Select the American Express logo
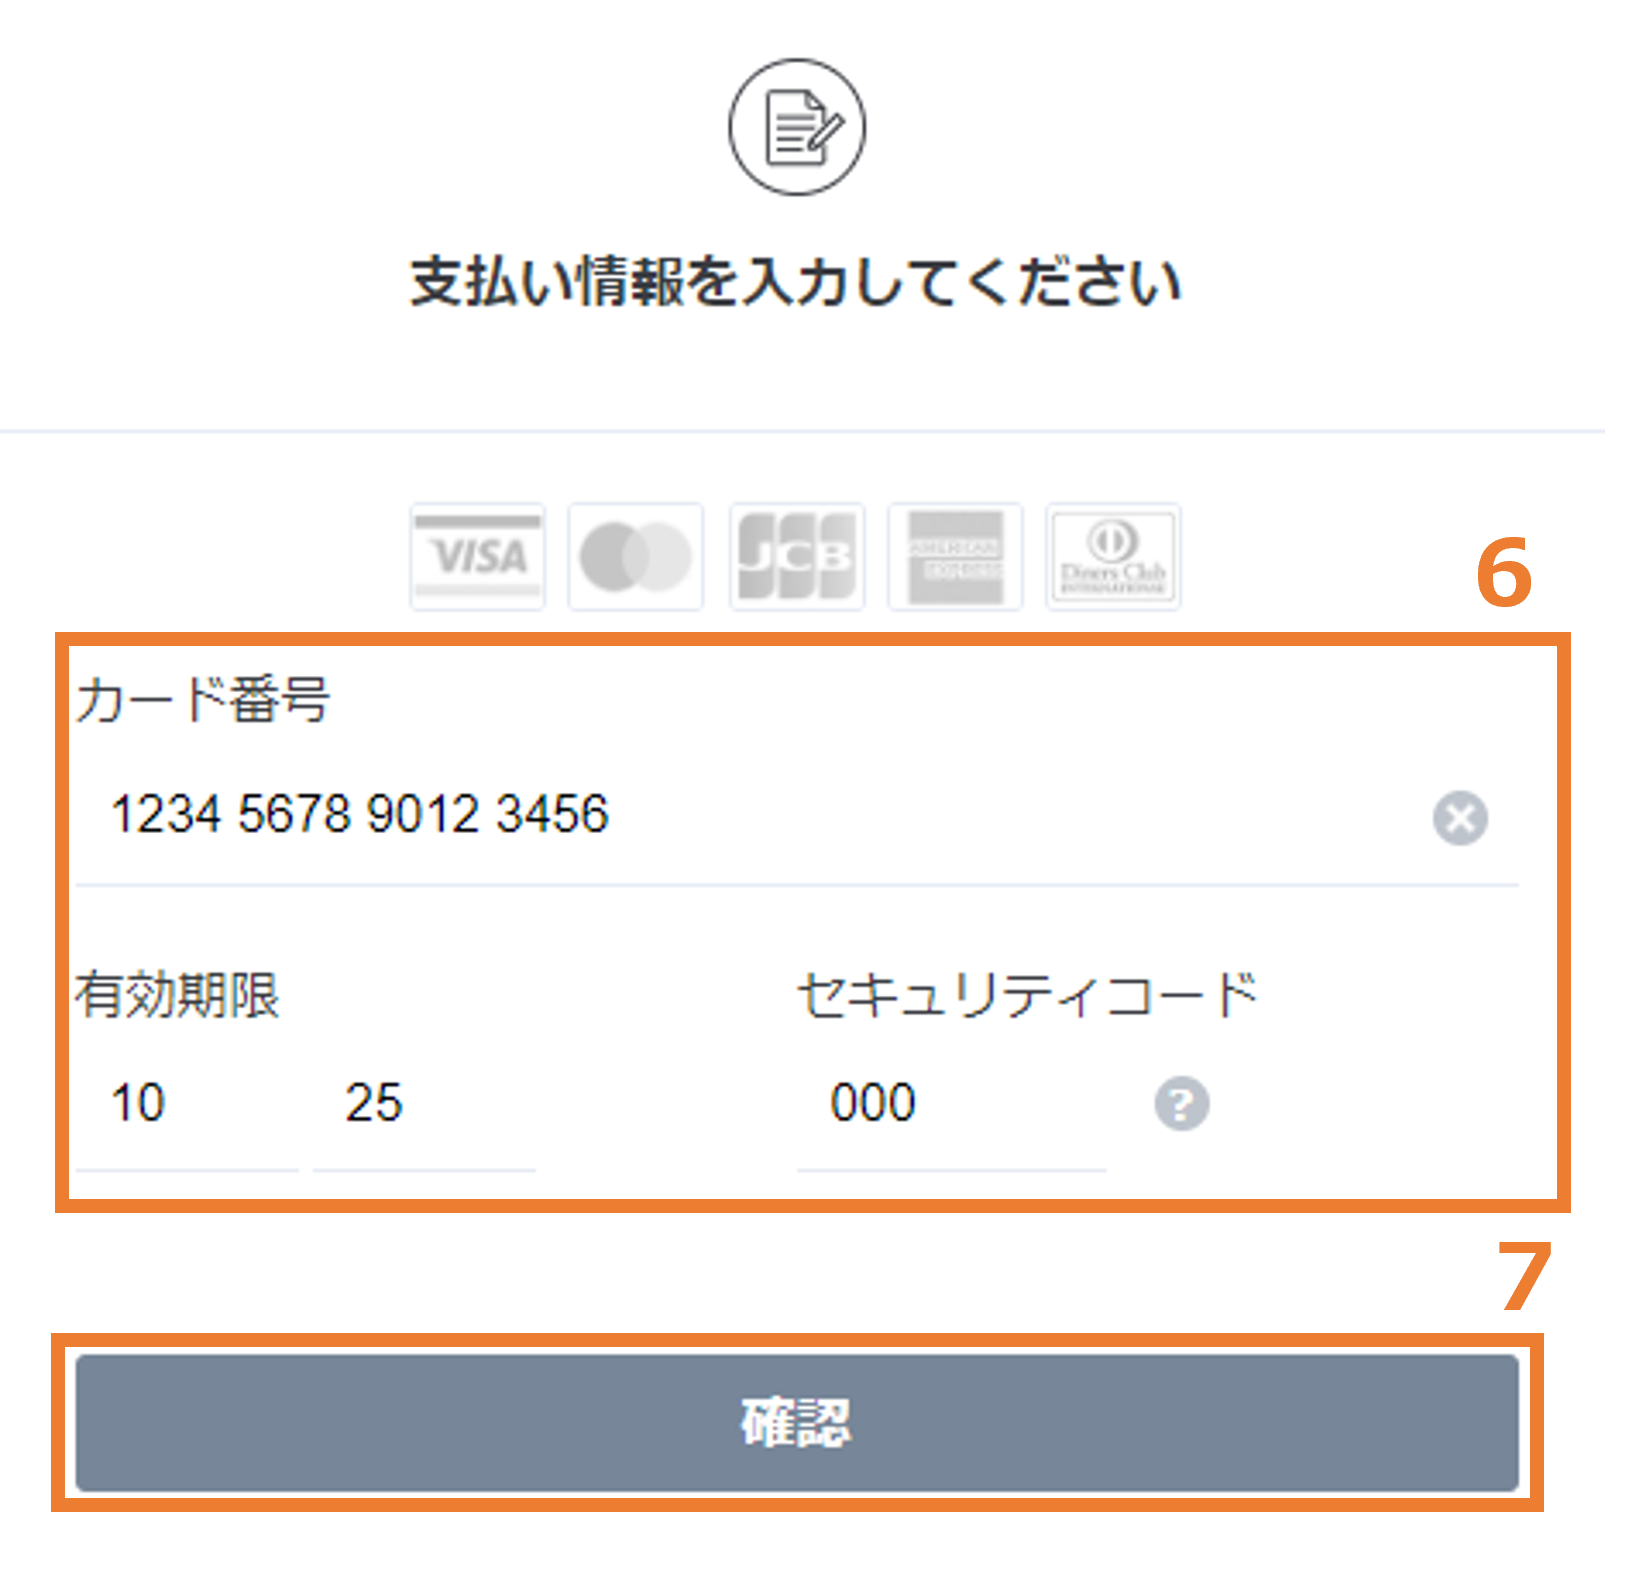The height and width of the screenshot is (1571, 1645). [x=955, y=557]
